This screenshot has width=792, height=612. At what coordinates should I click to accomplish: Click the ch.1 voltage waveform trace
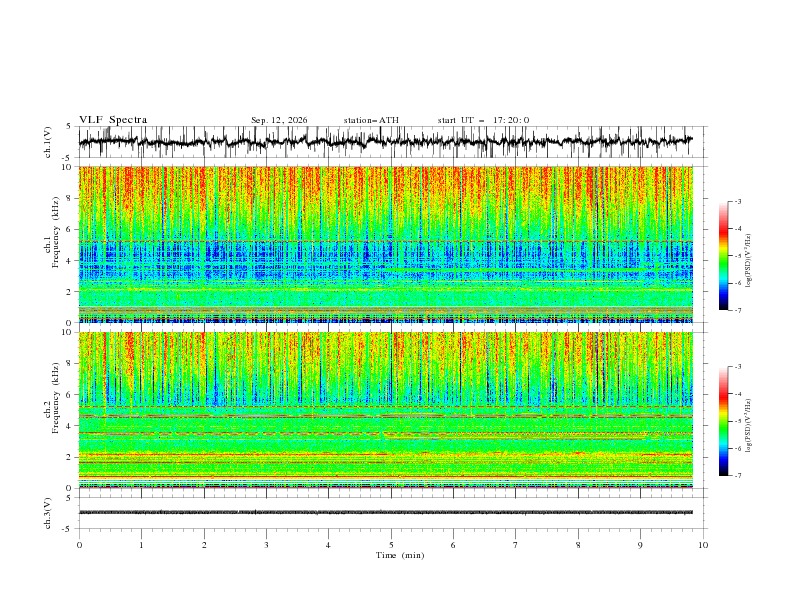click(x=386, y=142)
